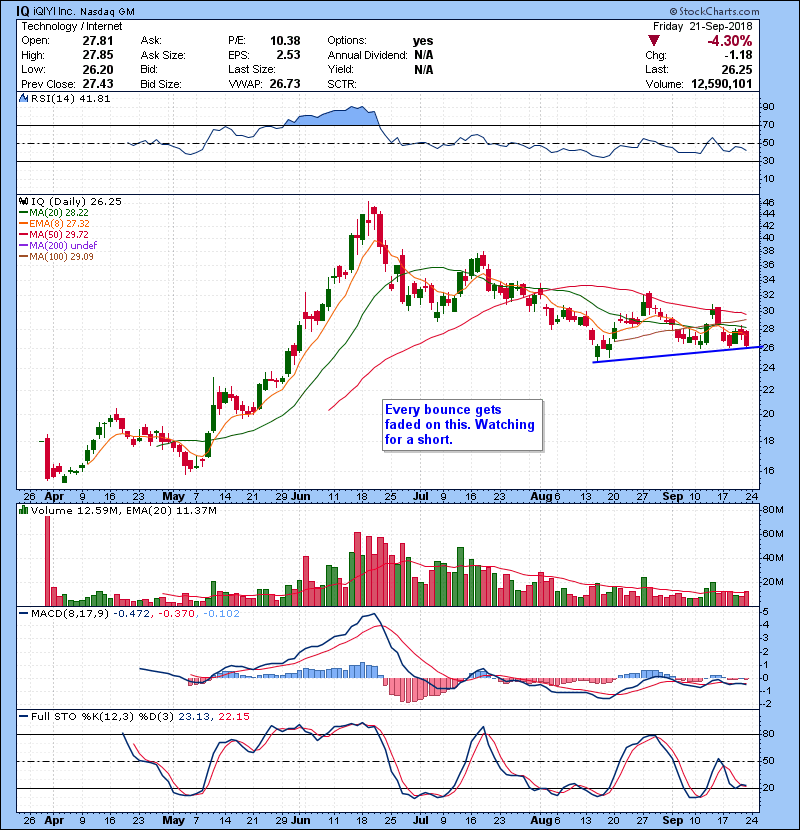
Task: Click the P/E value 10.38
Action: click(x=285, y=41)
